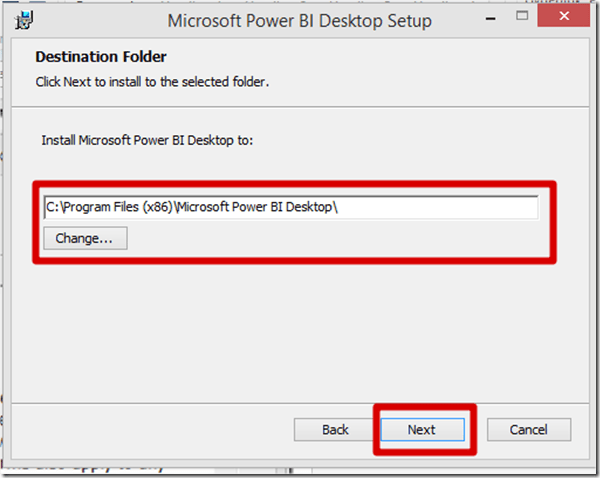Cancel the Power BI Desktop setup

(529, 429)
